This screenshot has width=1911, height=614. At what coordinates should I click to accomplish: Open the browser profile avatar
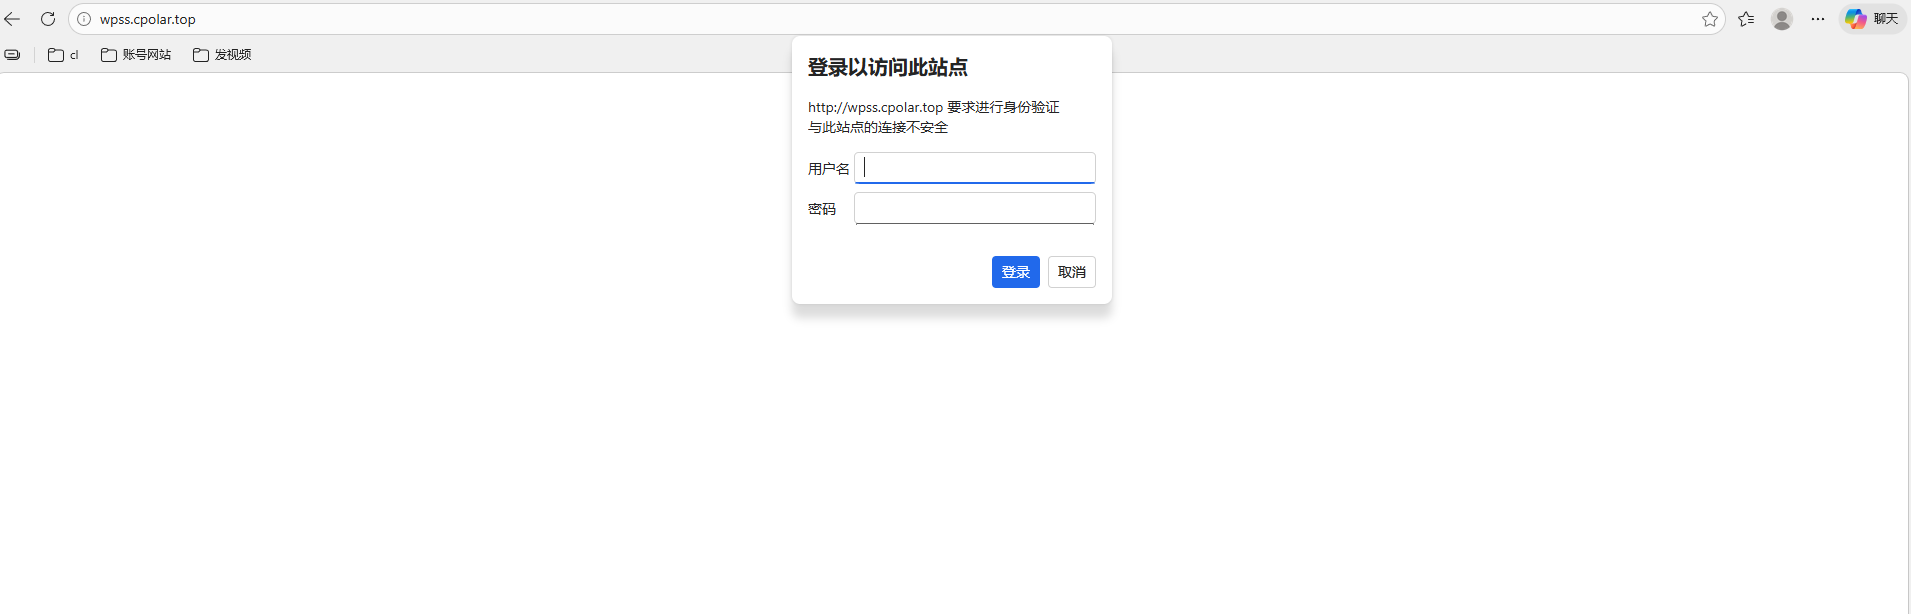(1782, 19)
